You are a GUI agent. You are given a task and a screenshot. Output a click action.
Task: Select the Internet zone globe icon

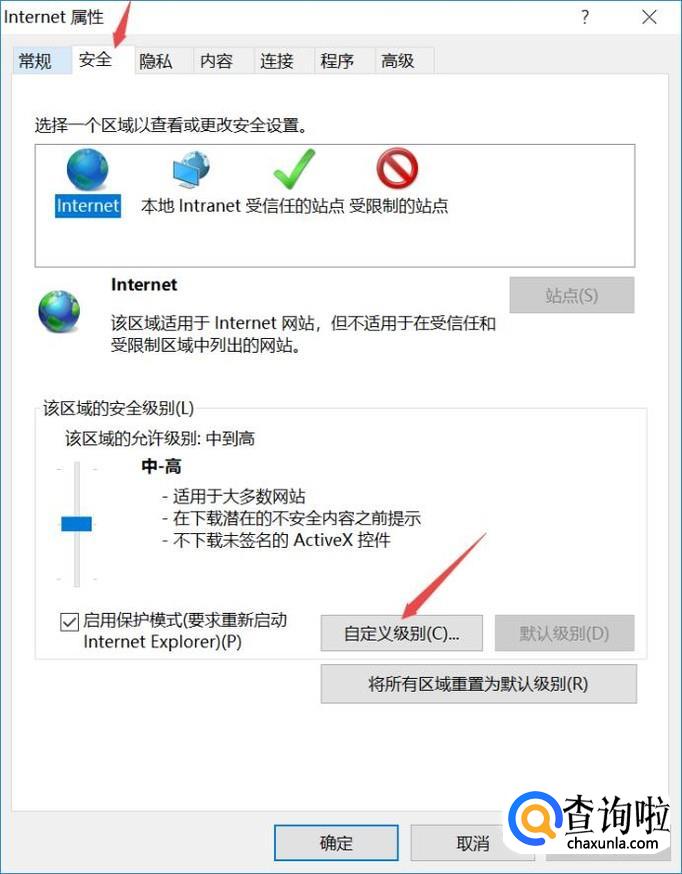87,169
